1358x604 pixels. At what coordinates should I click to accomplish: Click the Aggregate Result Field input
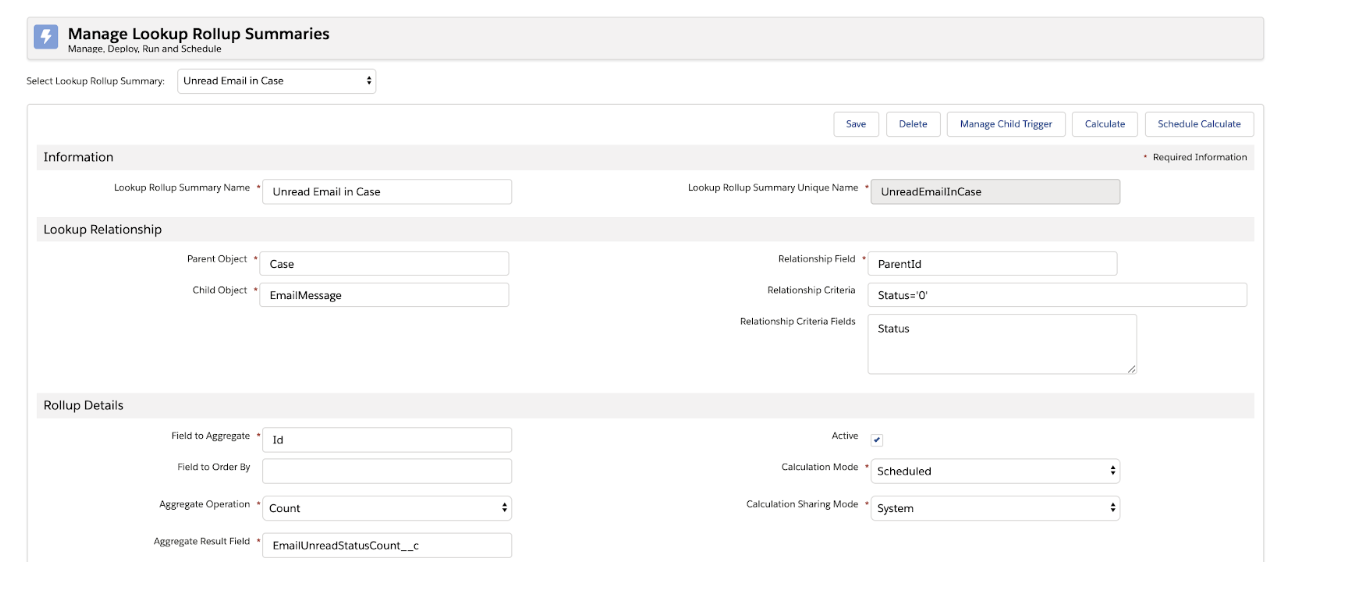pyautogui.click(x=387, y=545)
